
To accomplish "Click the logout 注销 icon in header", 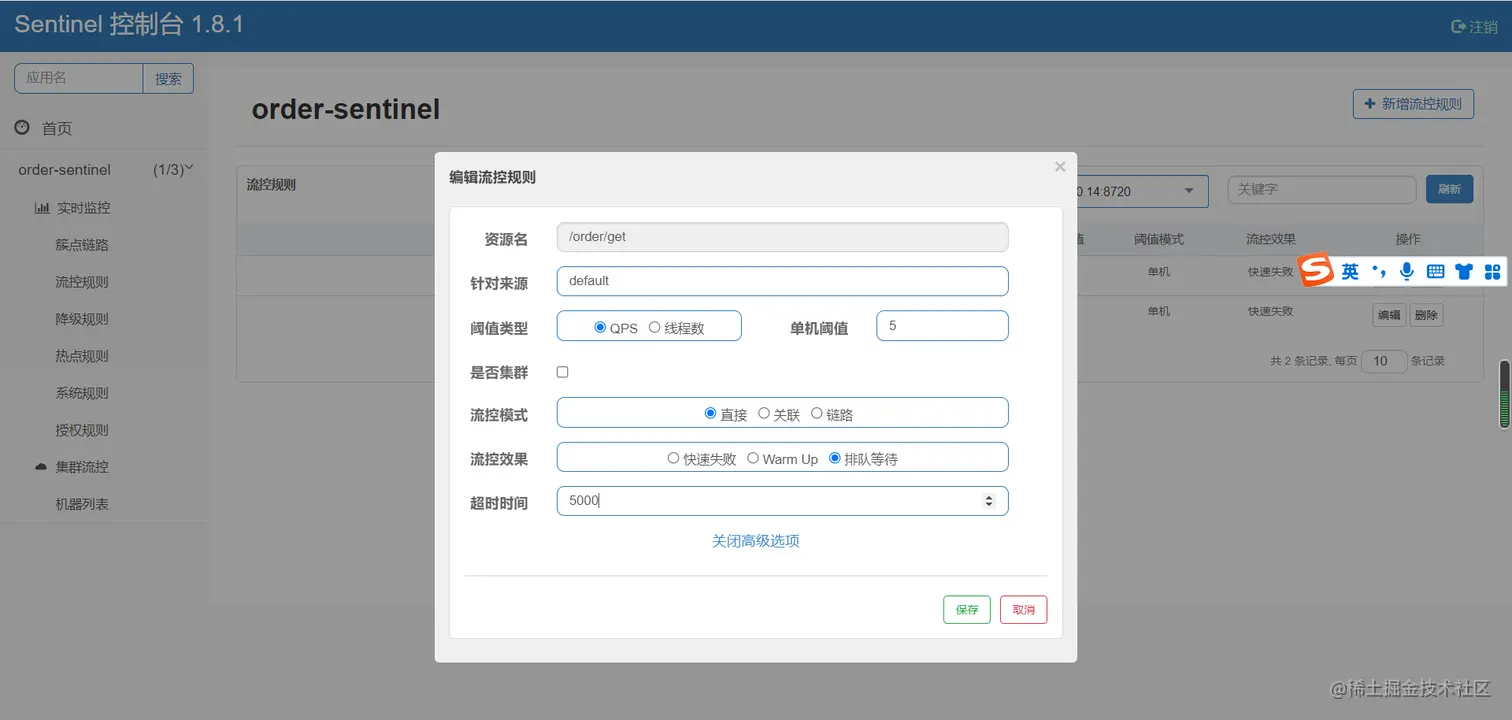I will click(1458, 27).
